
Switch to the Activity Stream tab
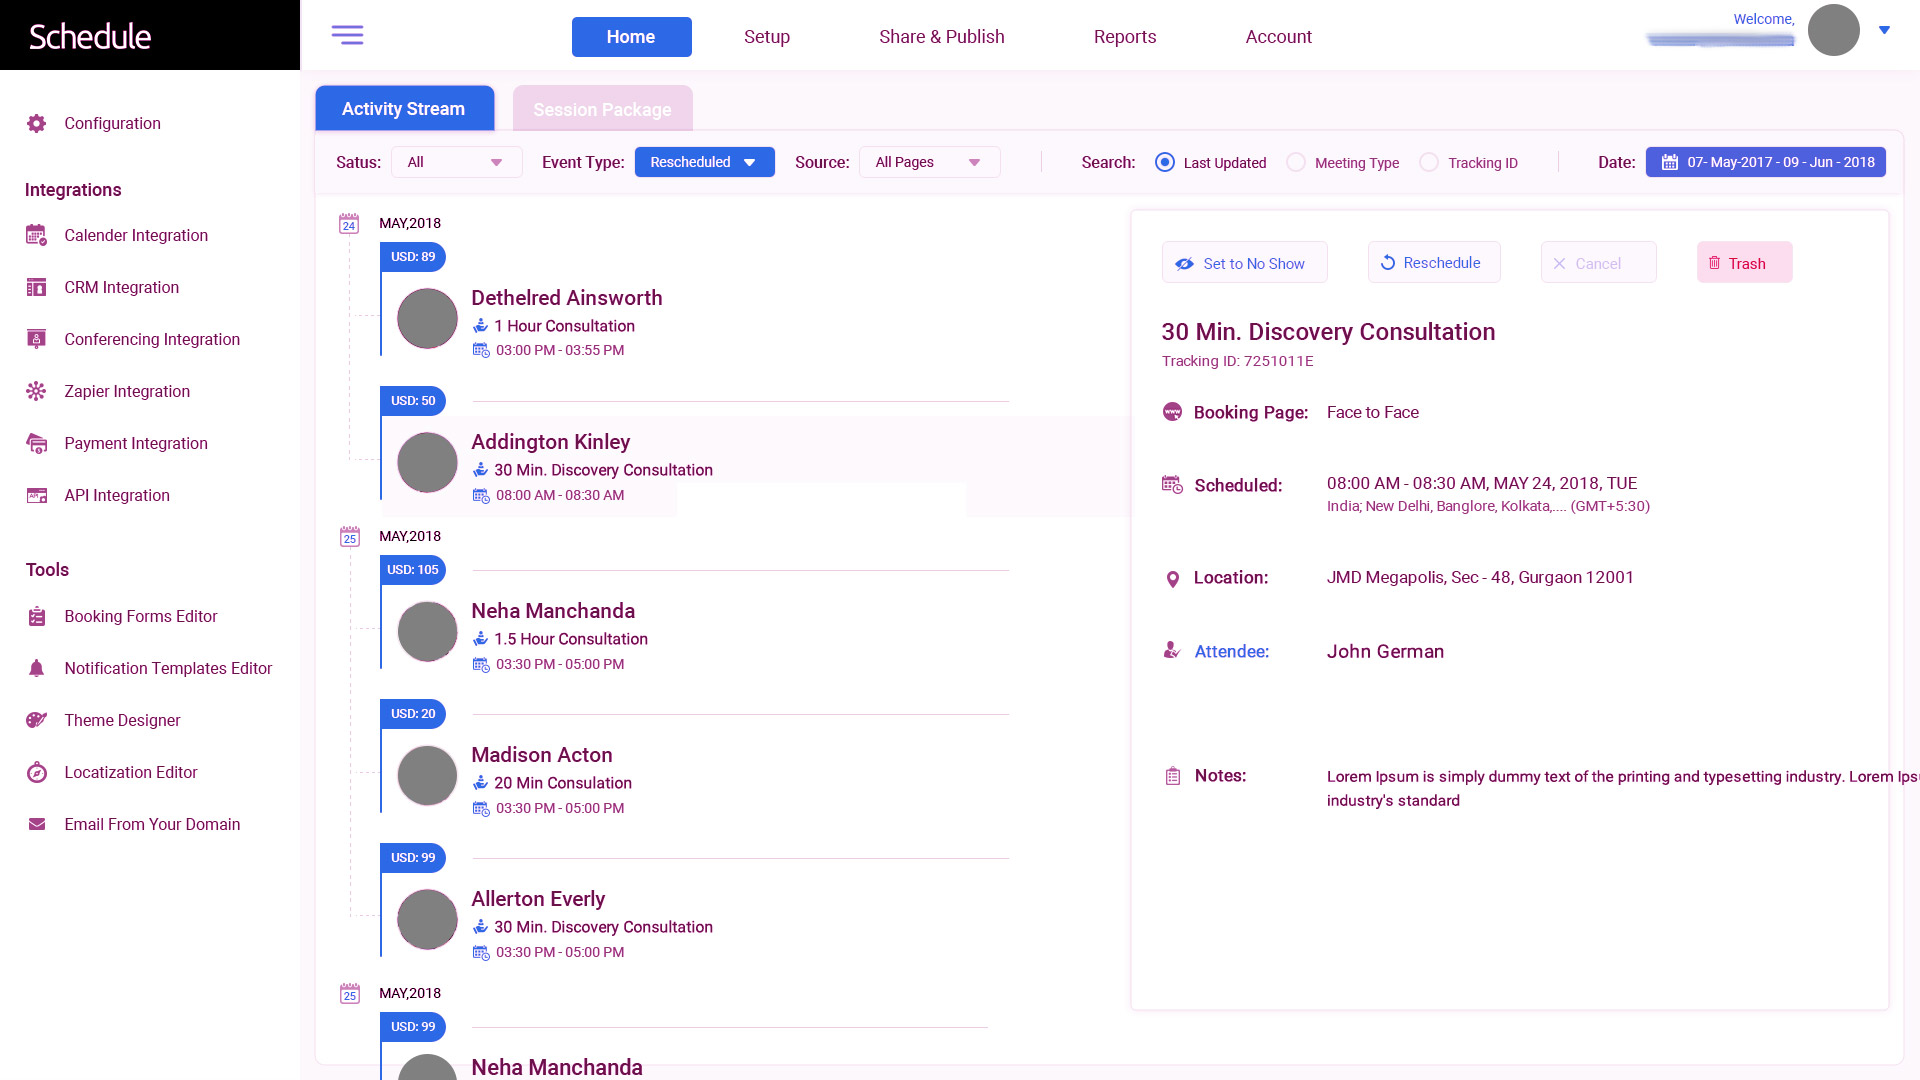click(x=404, y=108)
